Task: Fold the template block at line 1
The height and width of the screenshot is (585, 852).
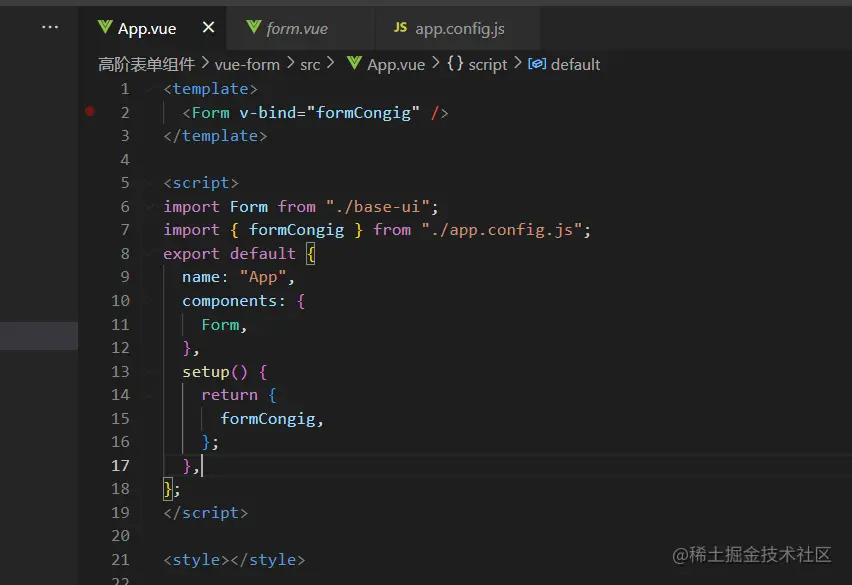Action: (x=150, y=89)
